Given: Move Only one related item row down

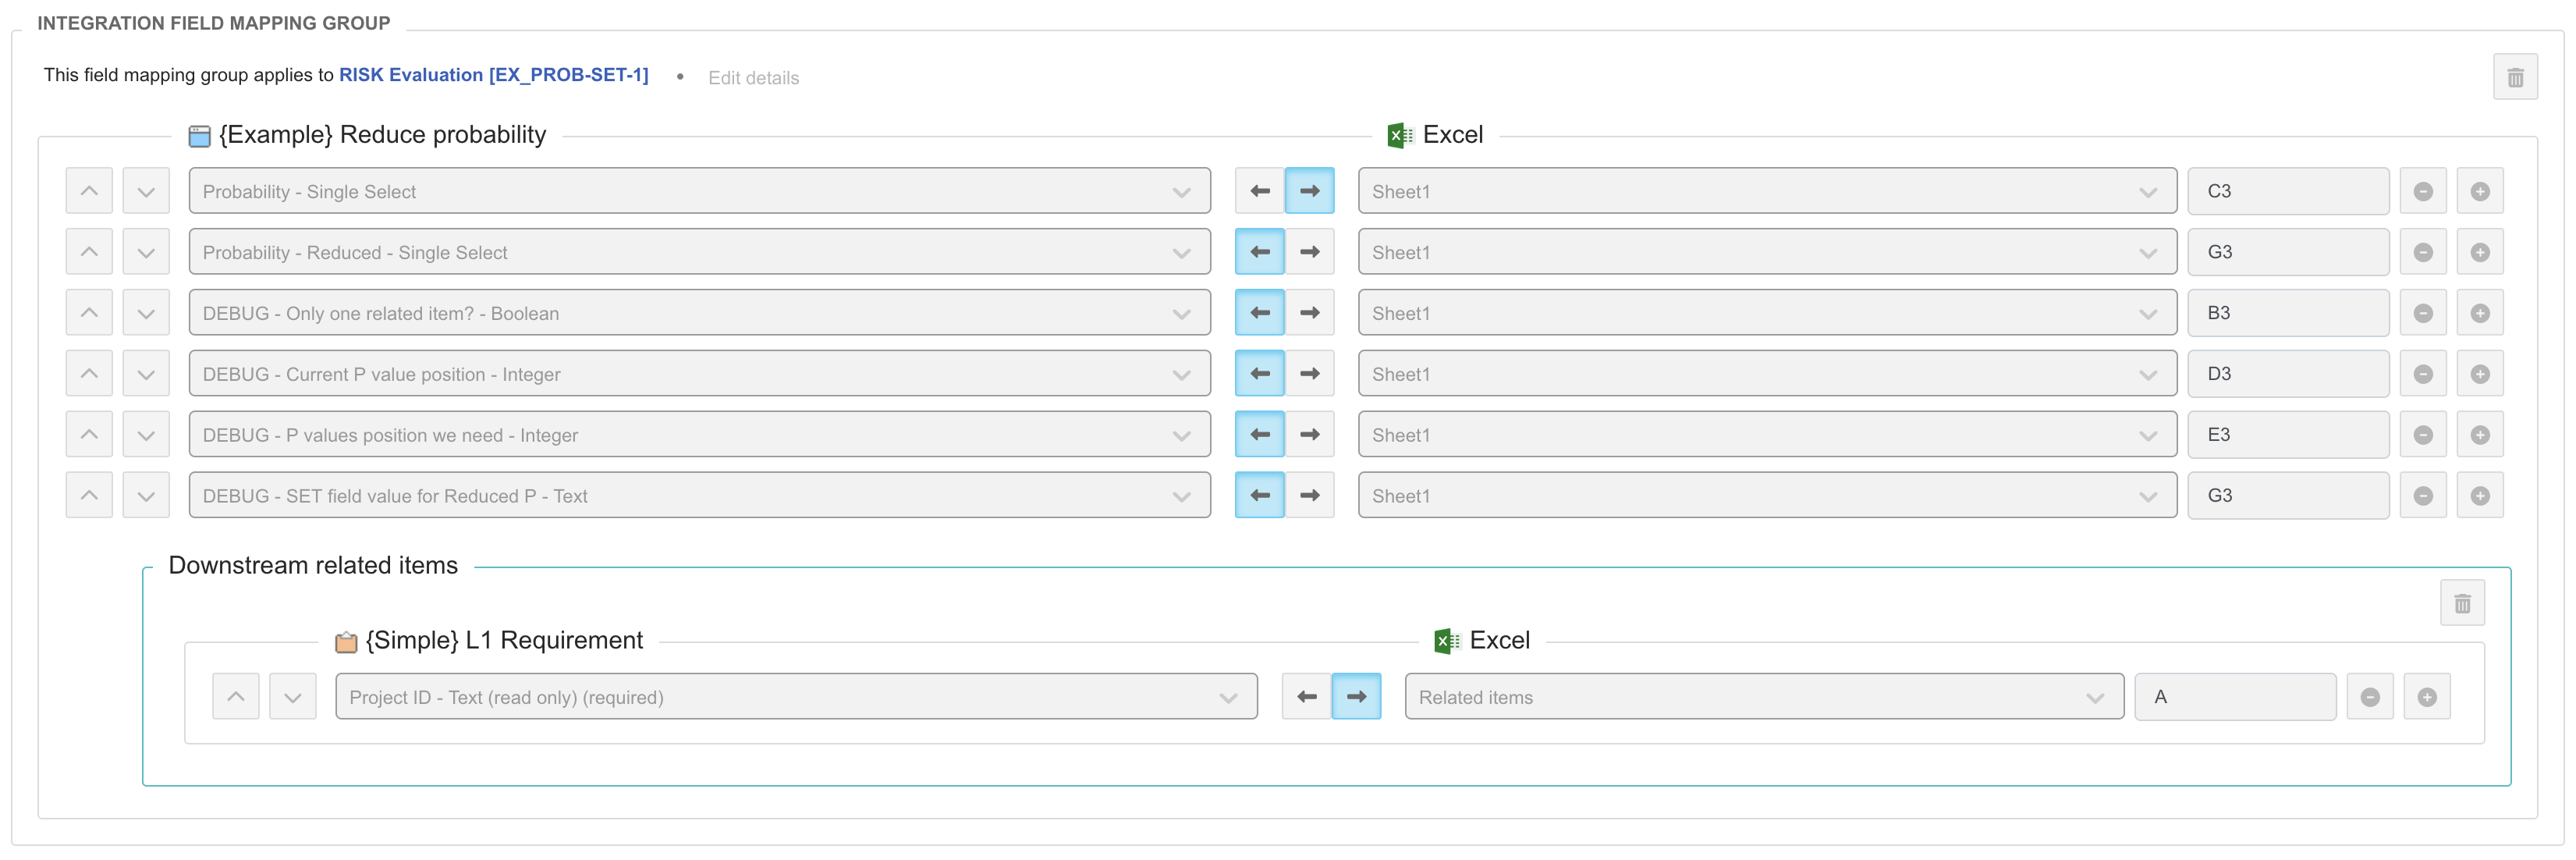Looking at the screenshot, I should (x=146, y=313).
